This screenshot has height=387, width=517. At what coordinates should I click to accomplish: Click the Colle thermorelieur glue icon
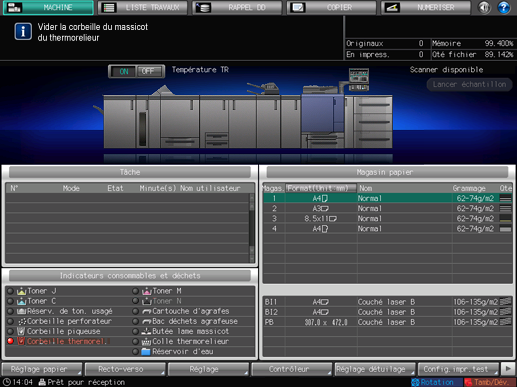pyautogui.click(x=146, y=341)
